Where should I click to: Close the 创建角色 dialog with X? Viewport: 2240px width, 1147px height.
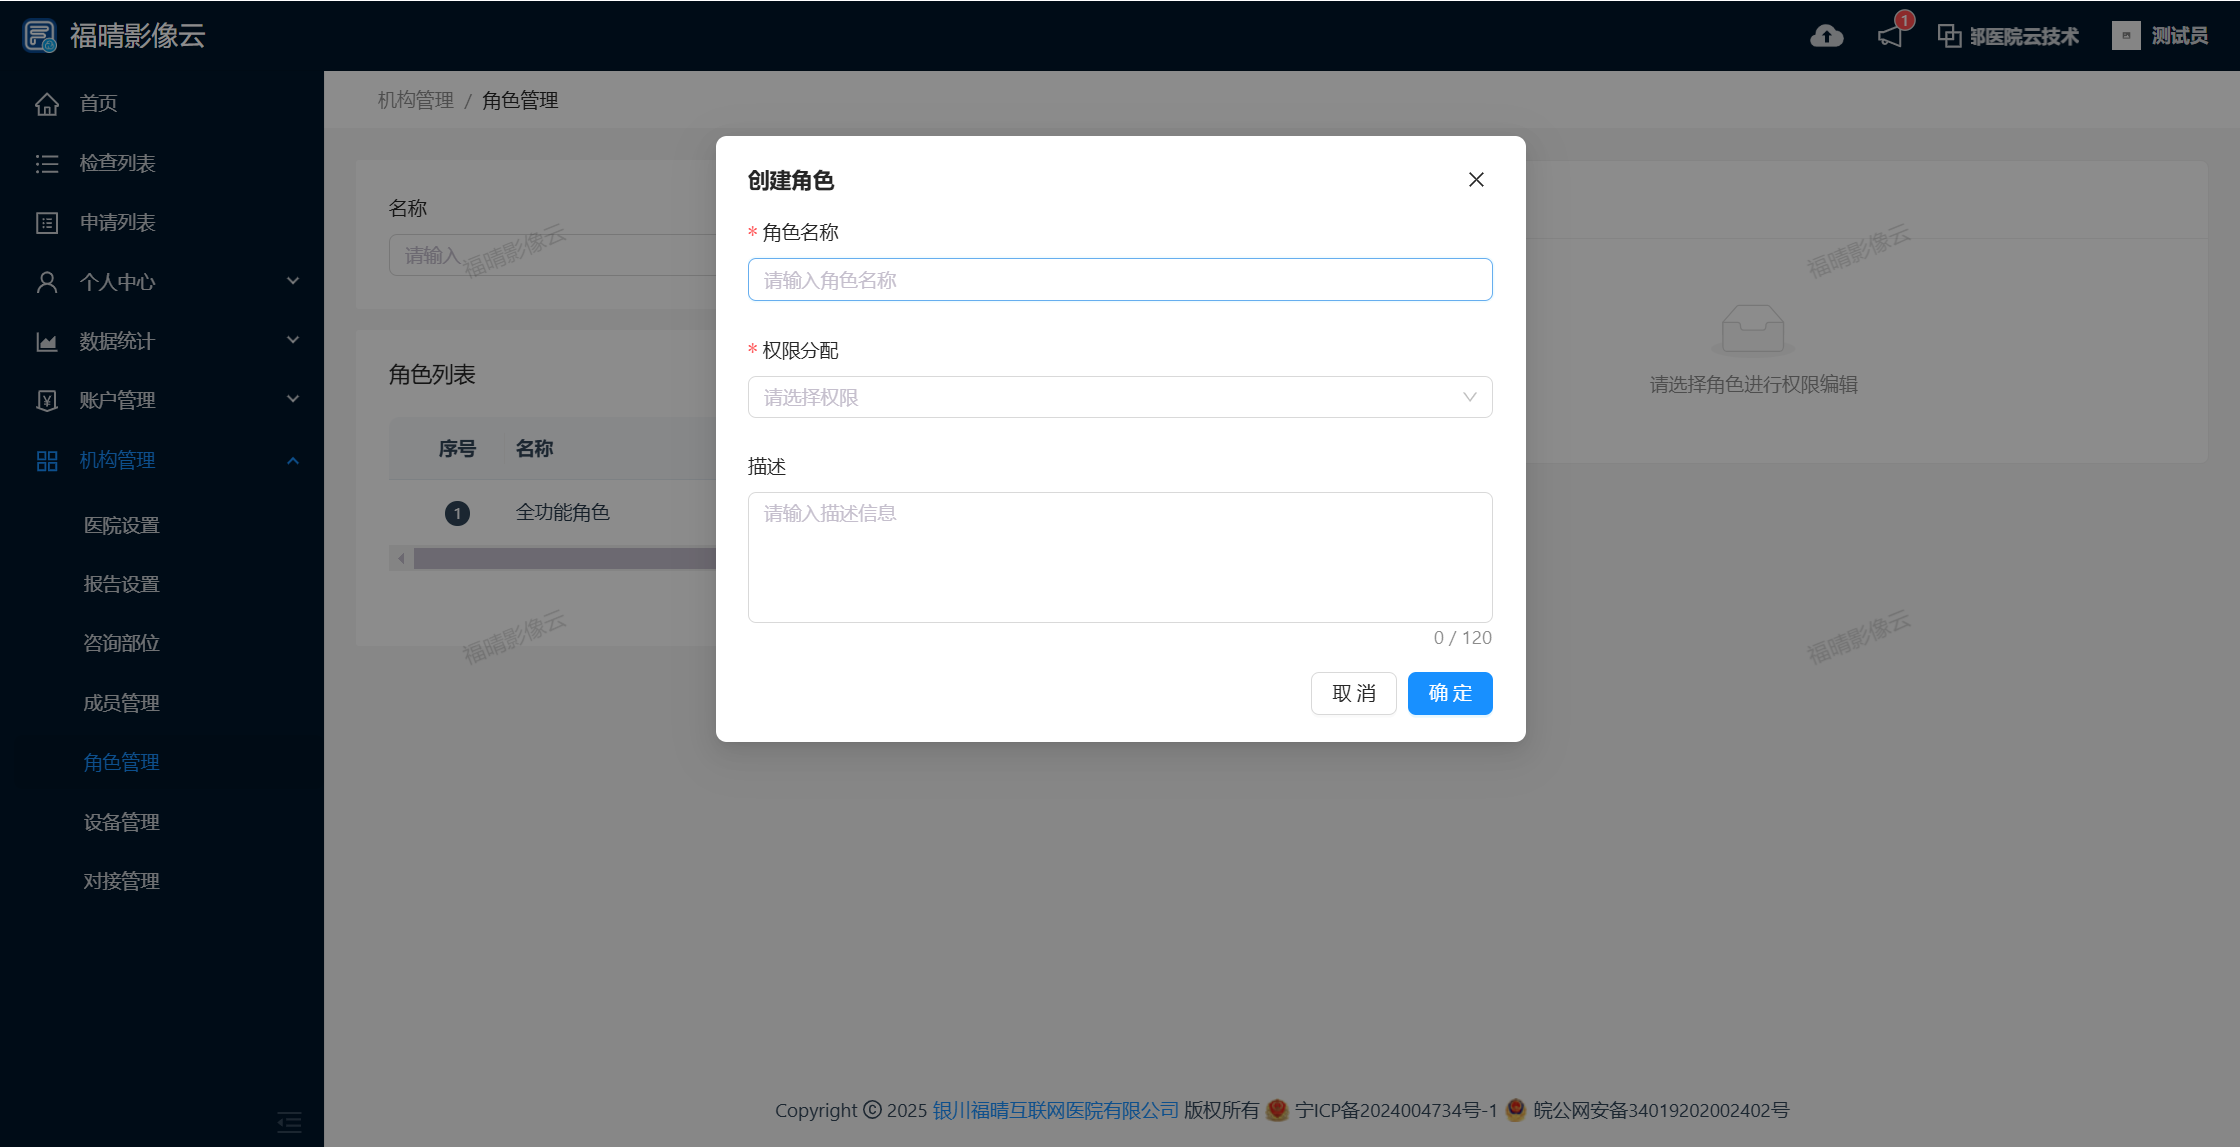tap(1476, 180)
